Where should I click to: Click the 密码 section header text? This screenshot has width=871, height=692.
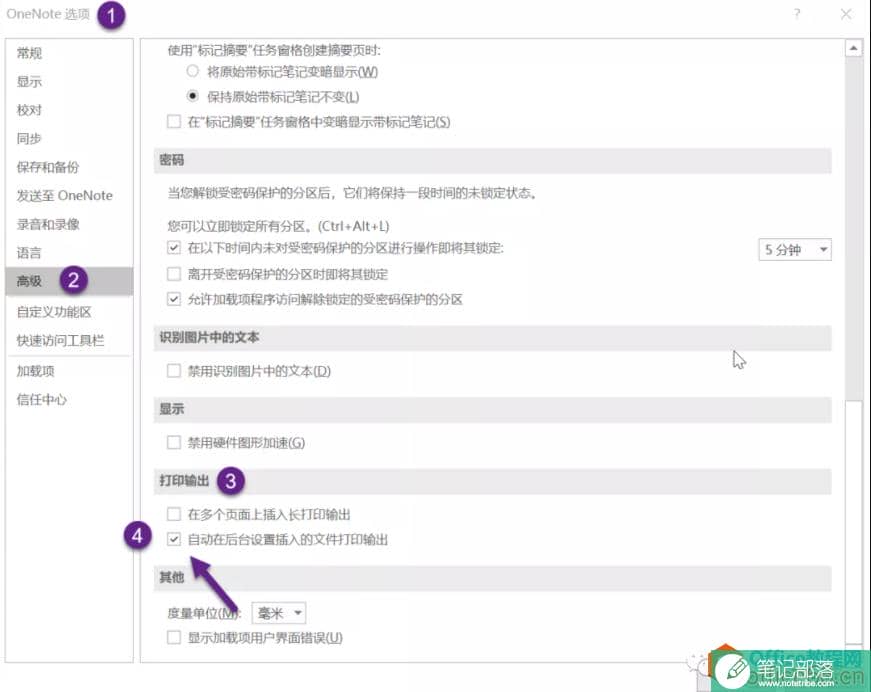[172, 161]
